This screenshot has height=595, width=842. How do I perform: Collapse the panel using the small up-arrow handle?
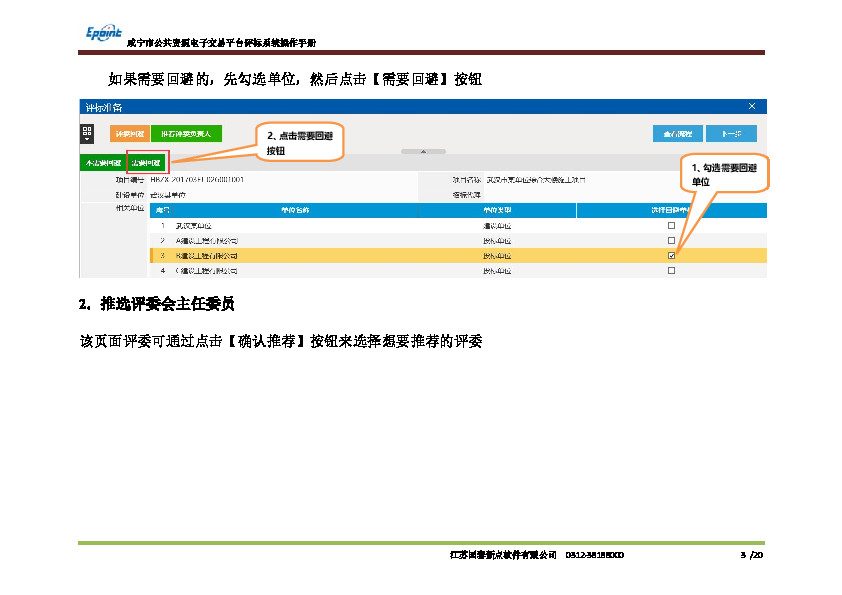coord(422,151)
